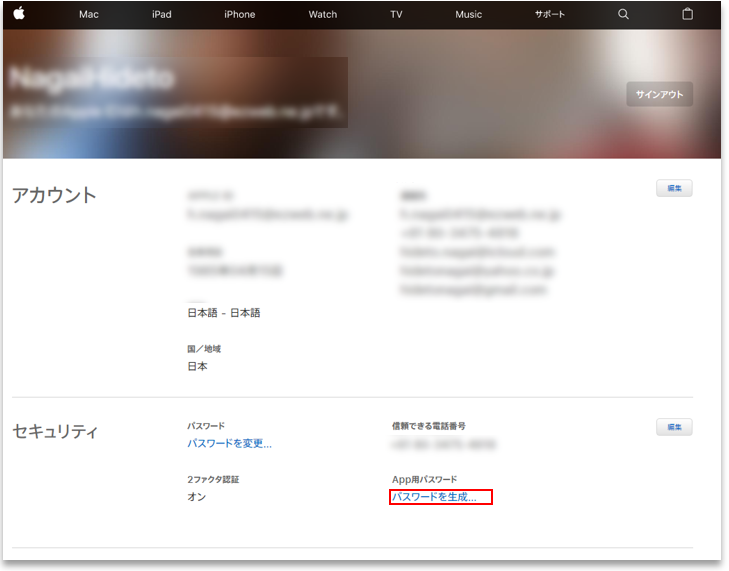Select the 日本語 - 日本語 language text
Image resolution: width=729 pixels, height=571 pixels.
[x=223, y=313]
